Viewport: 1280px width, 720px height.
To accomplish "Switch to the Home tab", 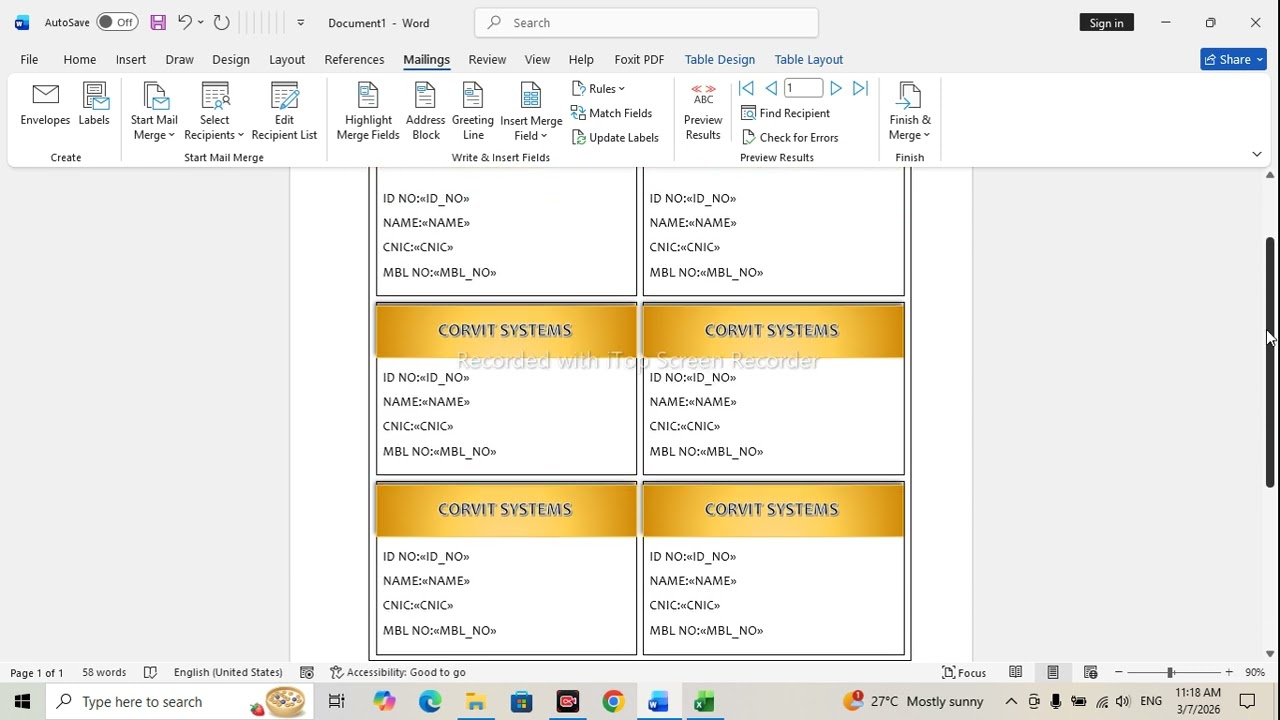I will point(80,59).
